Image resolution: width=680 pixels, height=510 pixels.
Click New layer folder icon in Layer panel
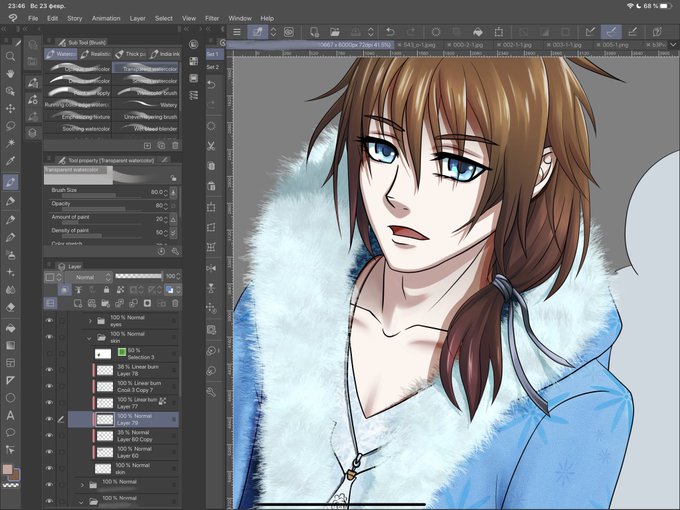click(x=105, y=303)
